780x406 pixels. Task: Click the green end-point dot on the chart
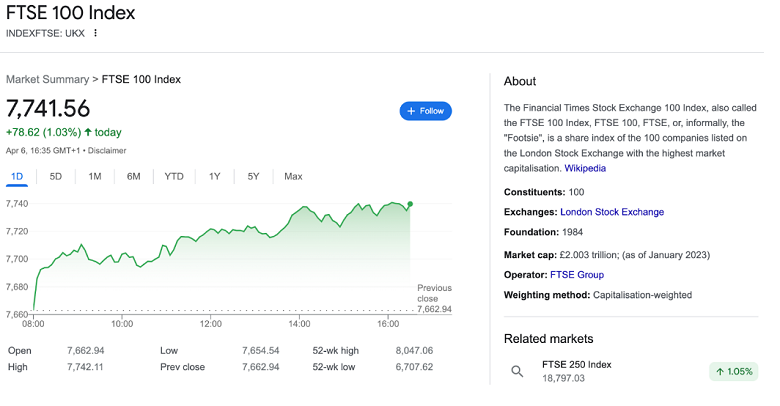[410, 204]
